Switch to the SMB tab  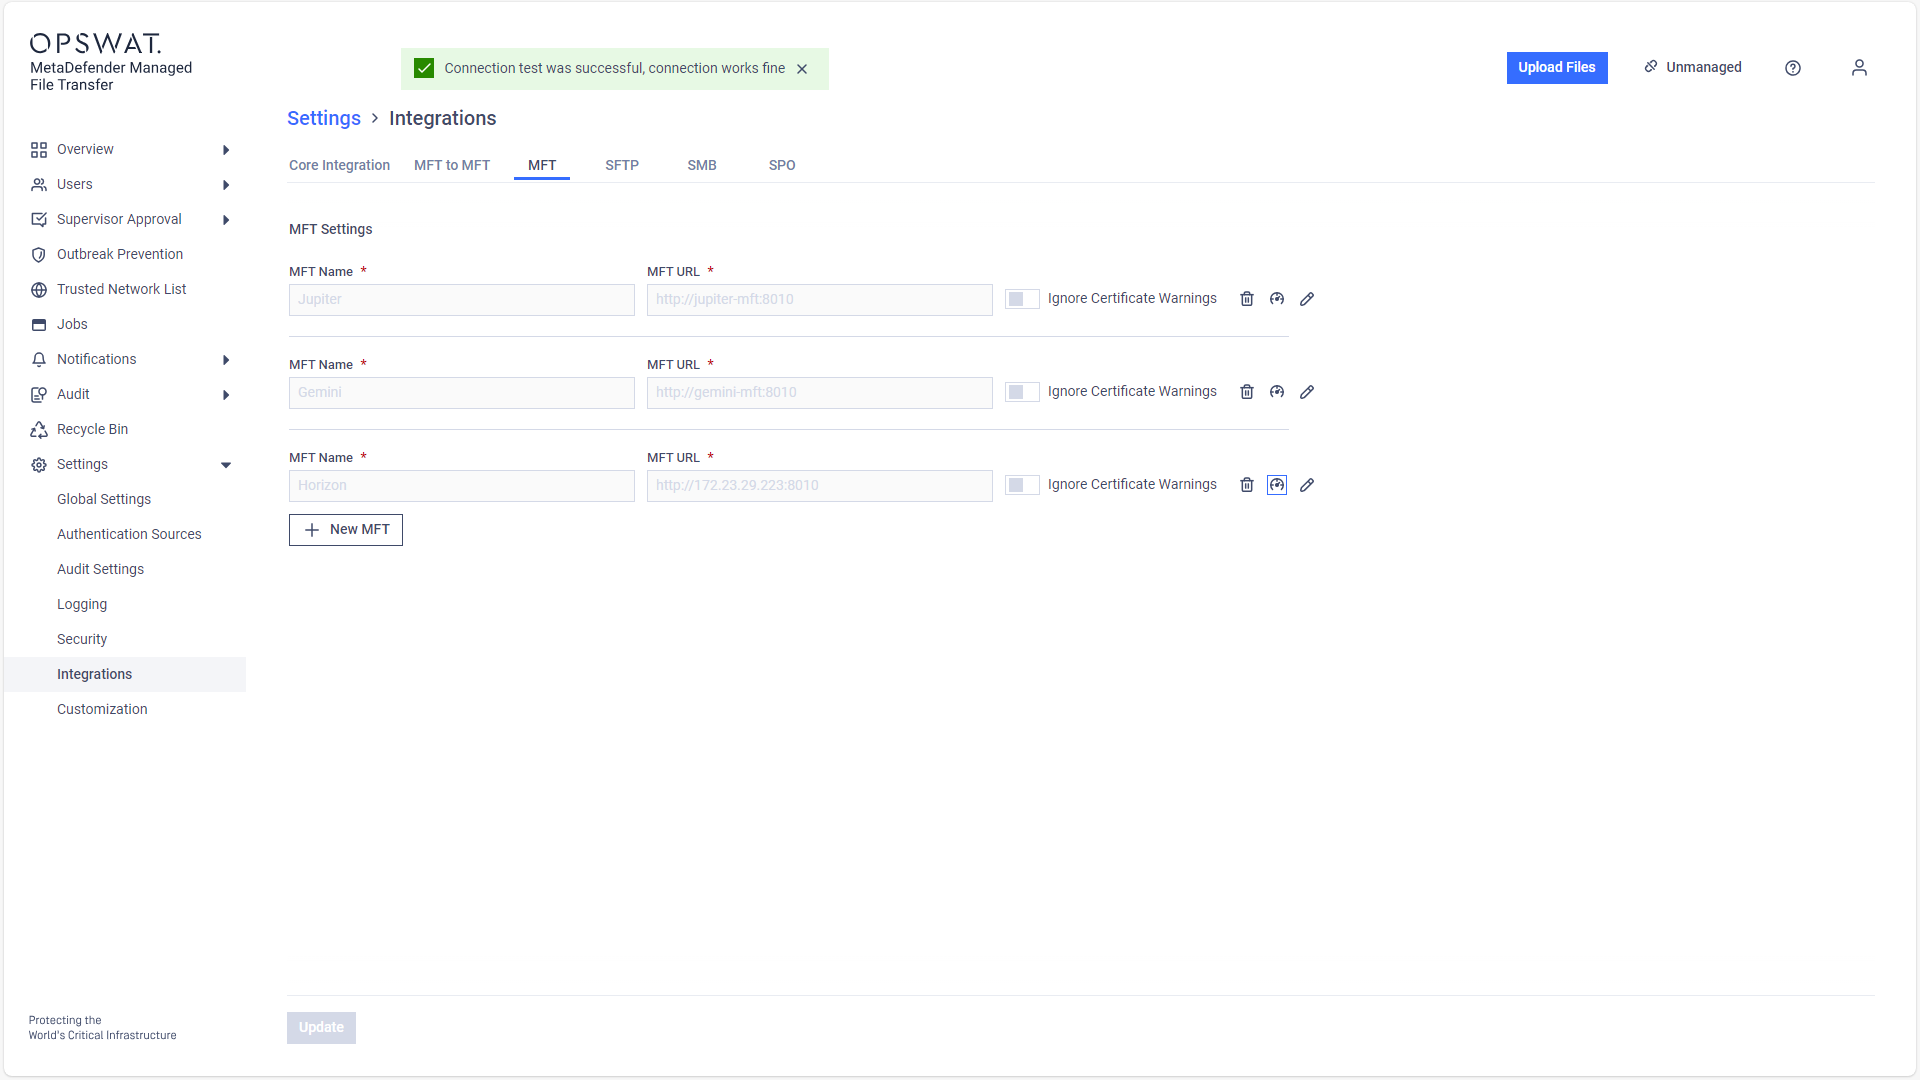(702, 166)
